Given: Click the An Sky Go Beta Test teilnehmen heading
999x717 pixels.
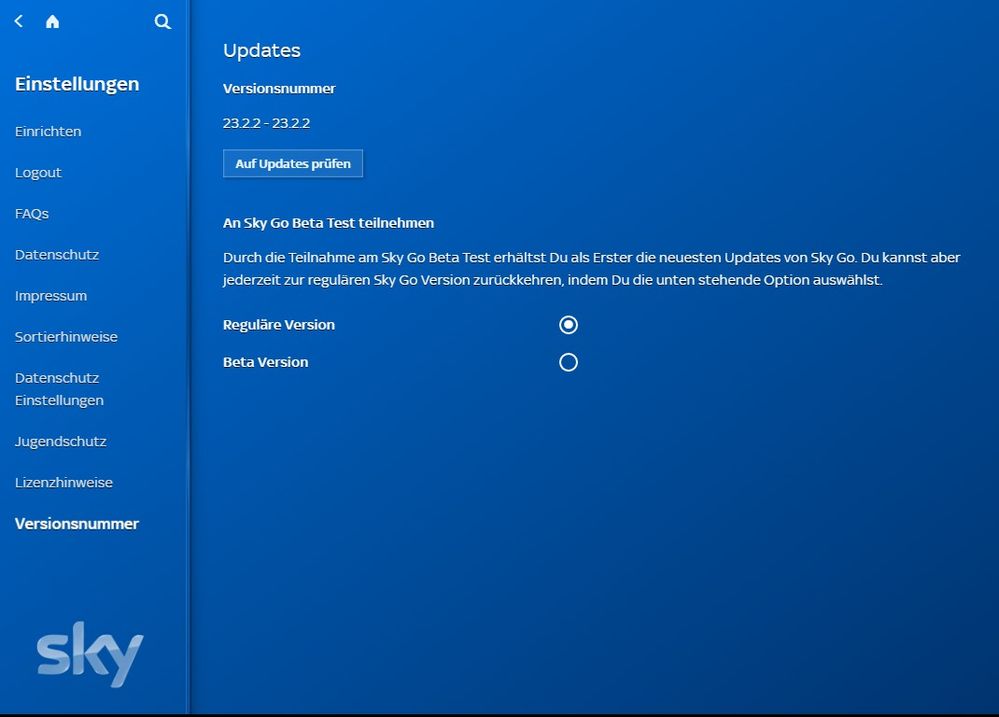Looking at the screenshot, I should pos(329,223).
